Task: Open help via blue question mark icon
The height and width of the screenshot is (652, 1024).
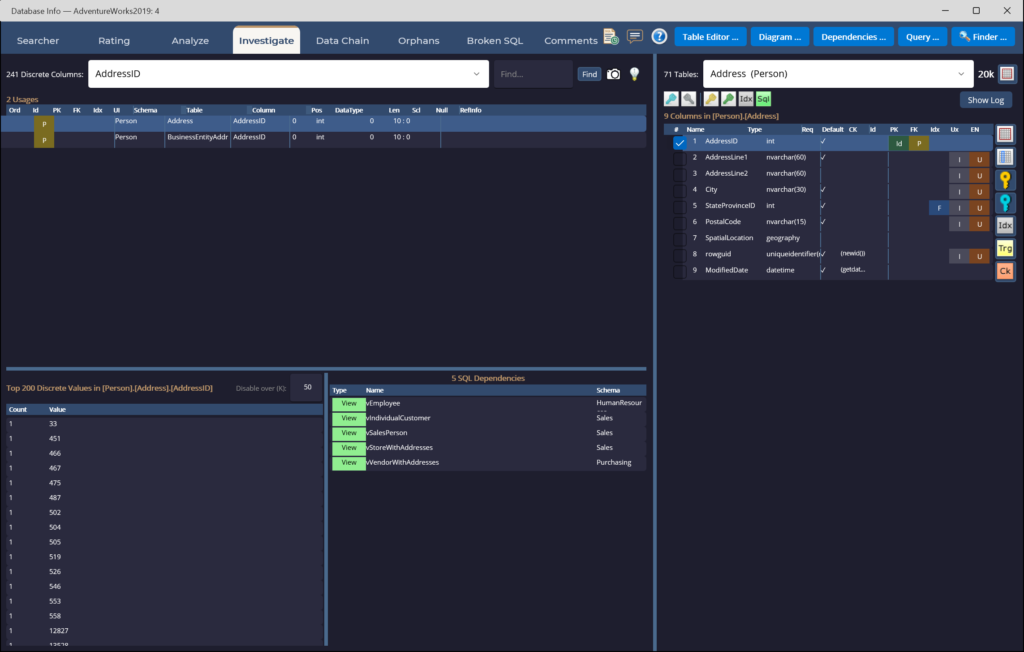Action: click(659, 37)
